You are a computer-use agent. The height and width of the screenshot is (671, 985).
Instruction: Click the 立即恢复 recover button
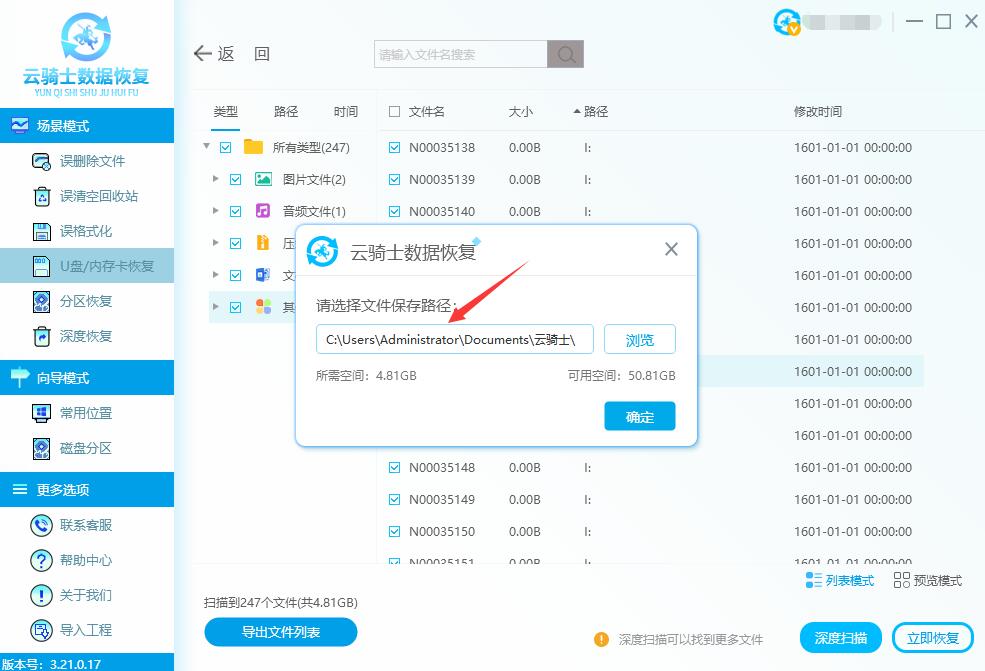[x=933, y=638]
